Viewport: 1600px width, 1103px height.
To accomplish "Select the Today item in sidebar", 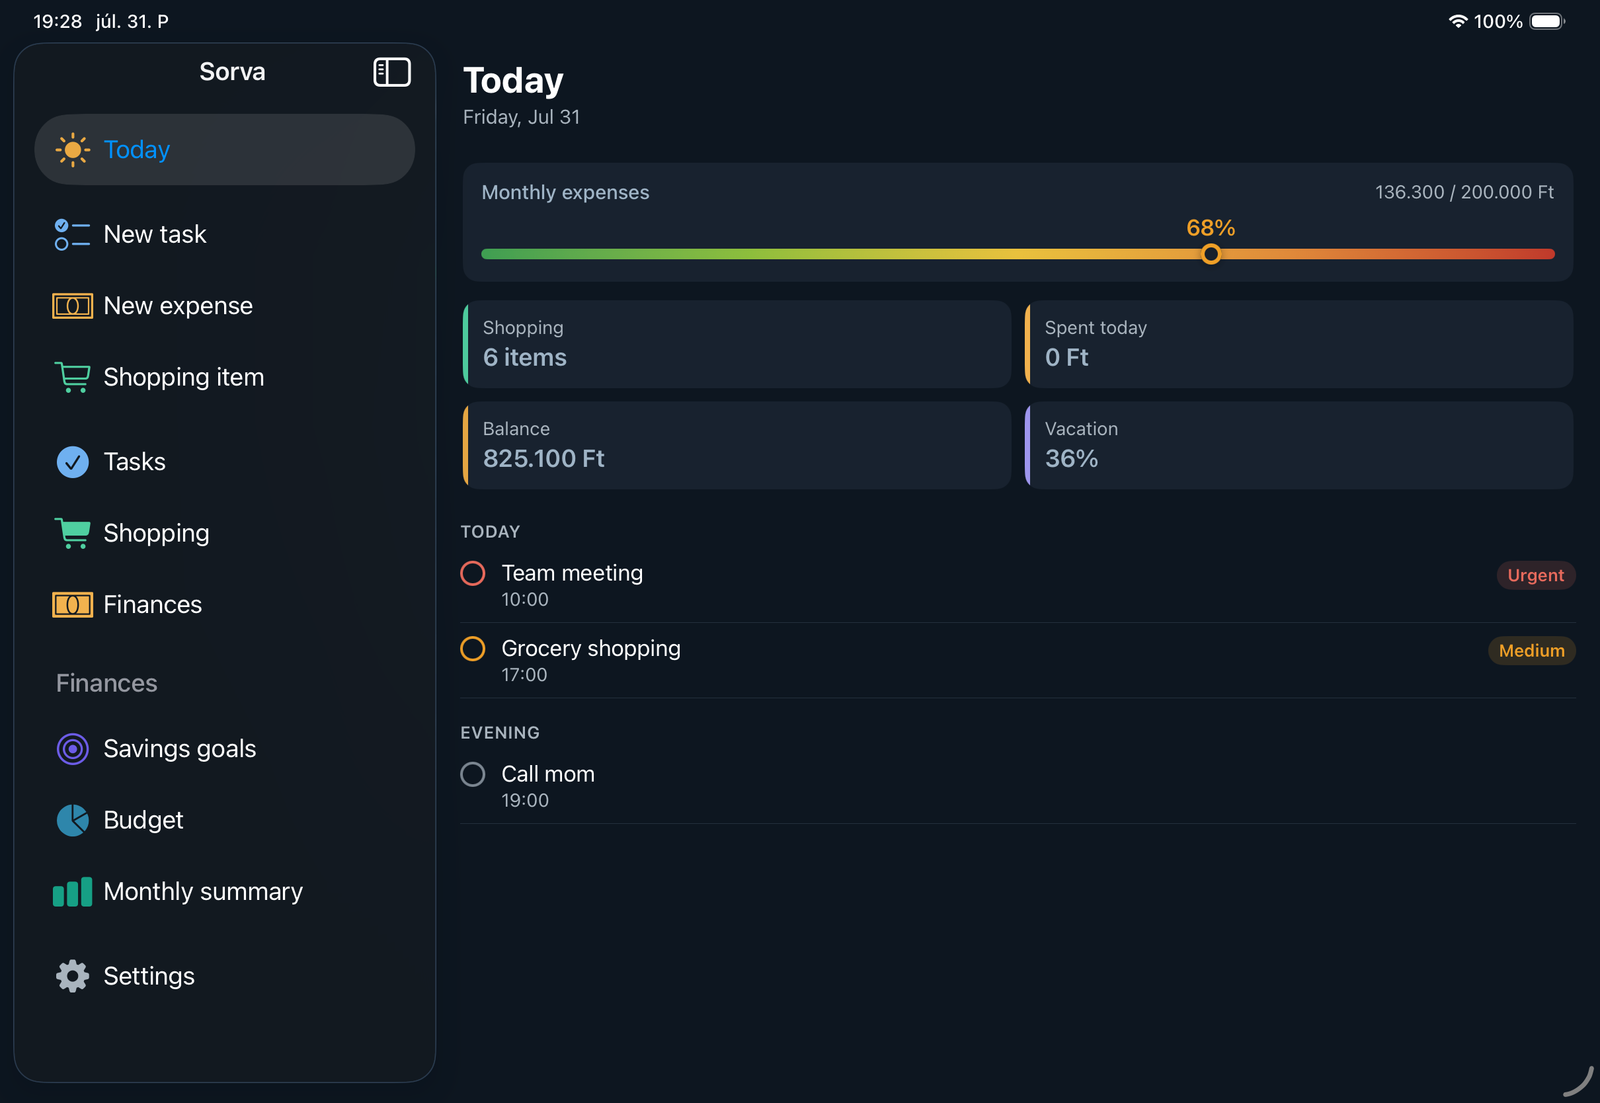I will [x=225, y=149].
